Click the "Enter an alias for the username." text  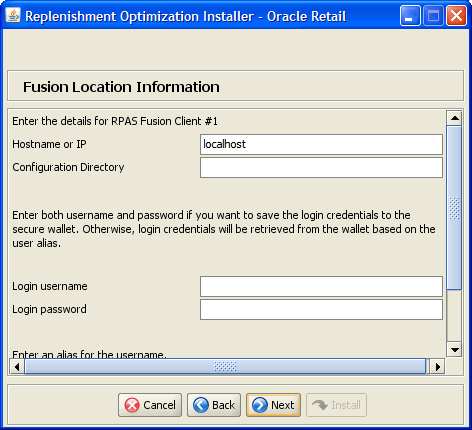pos(89,354)
